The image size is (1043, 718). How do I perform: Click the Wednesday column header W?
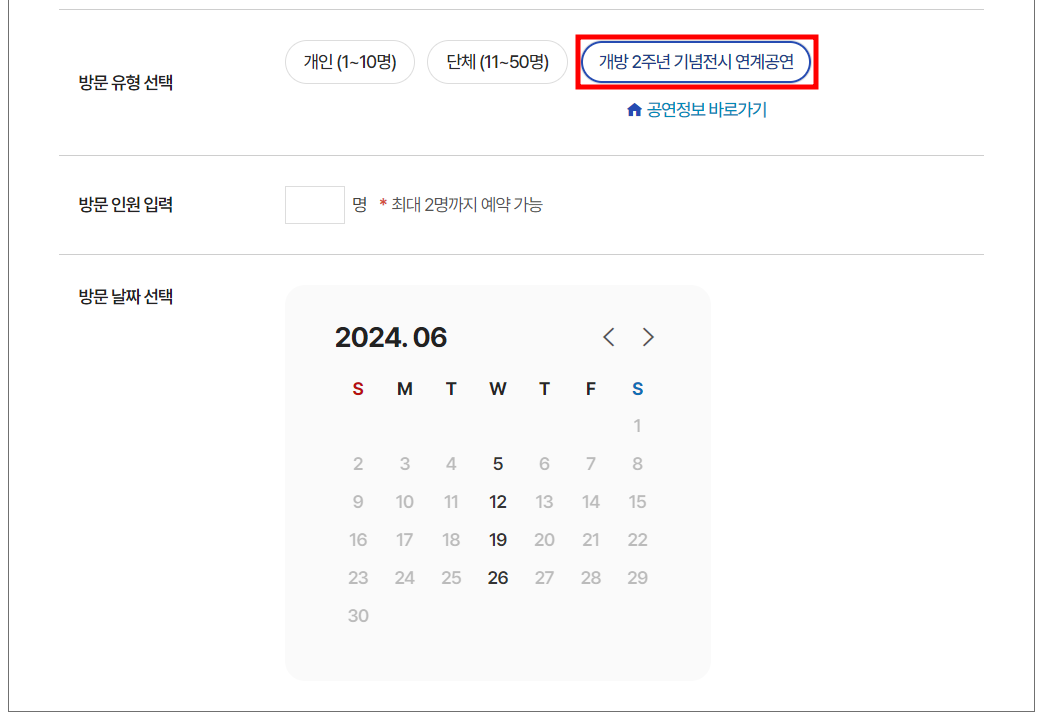pyautogui.click(x=498, y=389)
